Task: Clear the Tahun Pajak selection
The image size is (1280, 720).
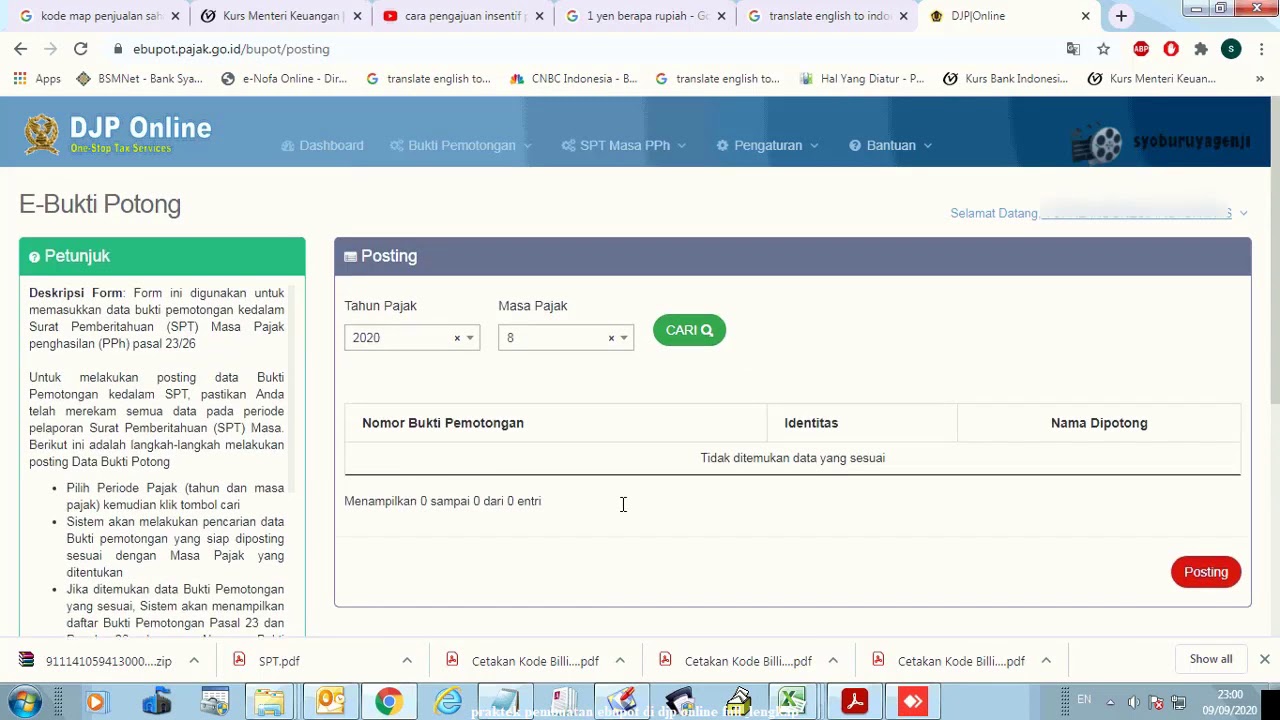Action: (x=457, y=338)
